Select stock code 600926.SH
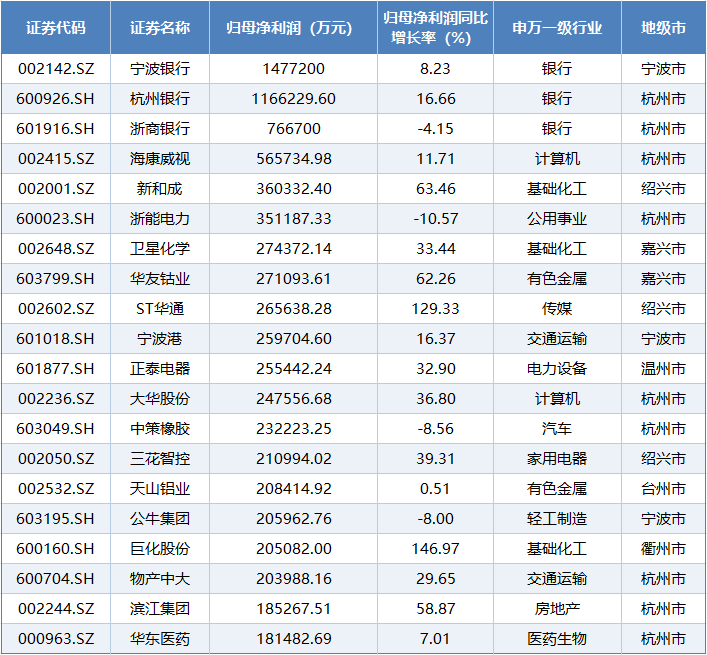The image size is (707, 655). (56, 99)
